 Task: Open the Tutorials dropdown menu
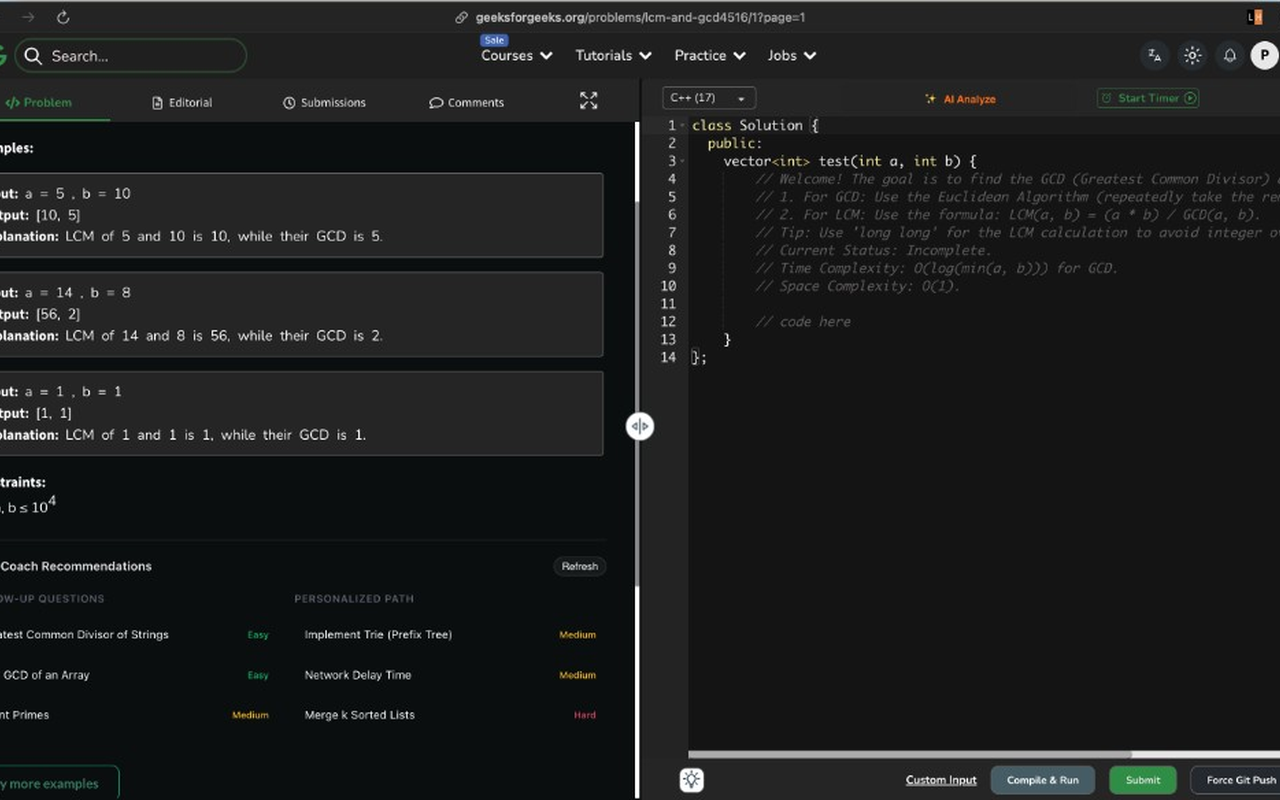(613, 56)
